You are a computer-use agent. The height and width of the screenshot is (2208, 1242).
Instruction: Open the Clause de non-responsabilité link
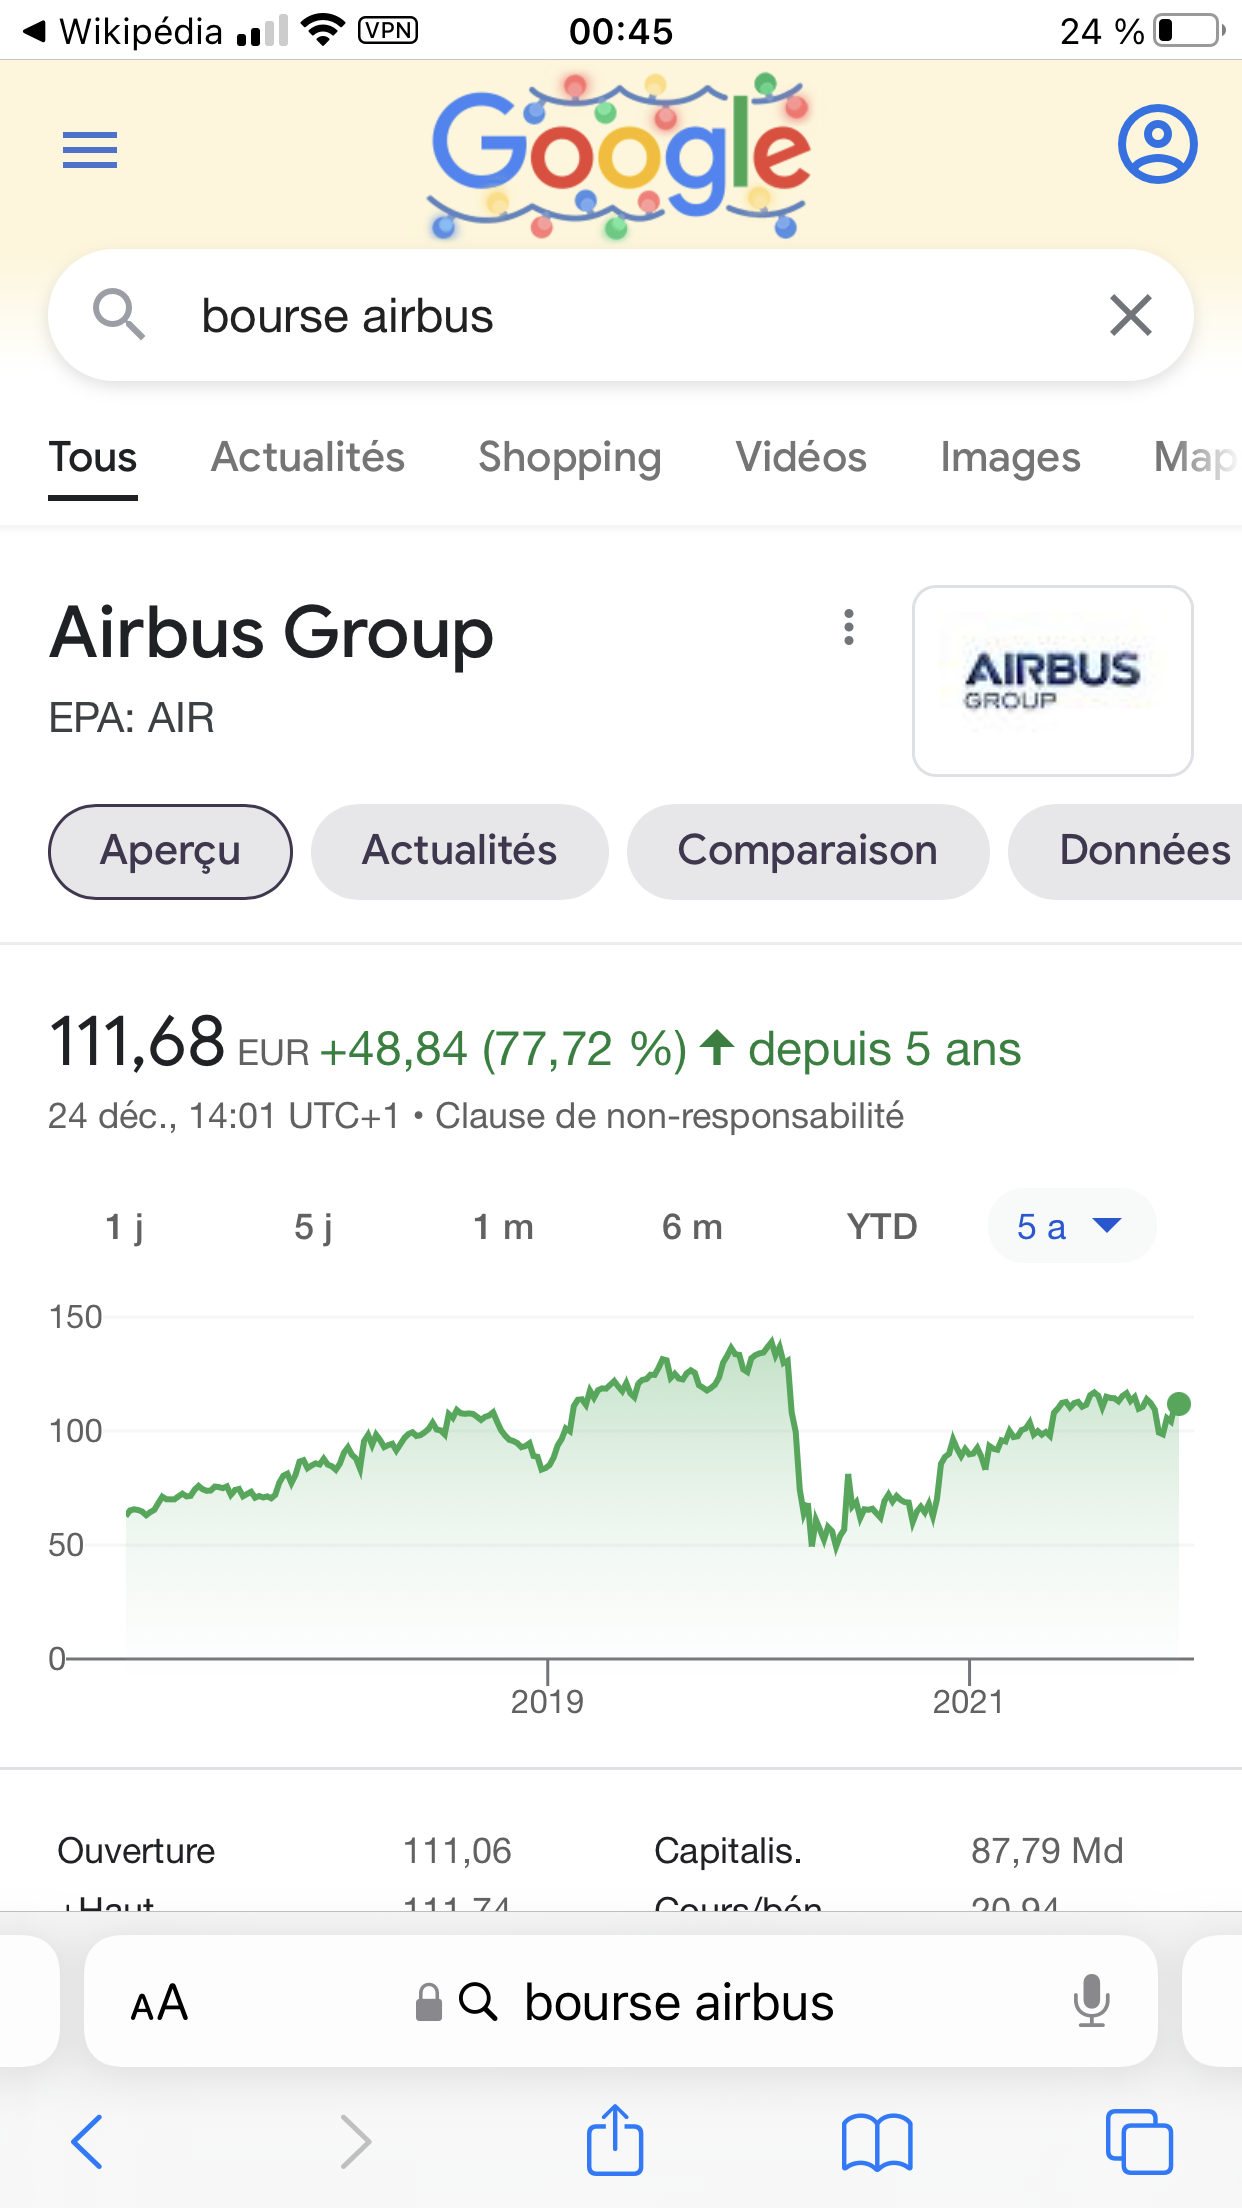(x=669, y=1116)
